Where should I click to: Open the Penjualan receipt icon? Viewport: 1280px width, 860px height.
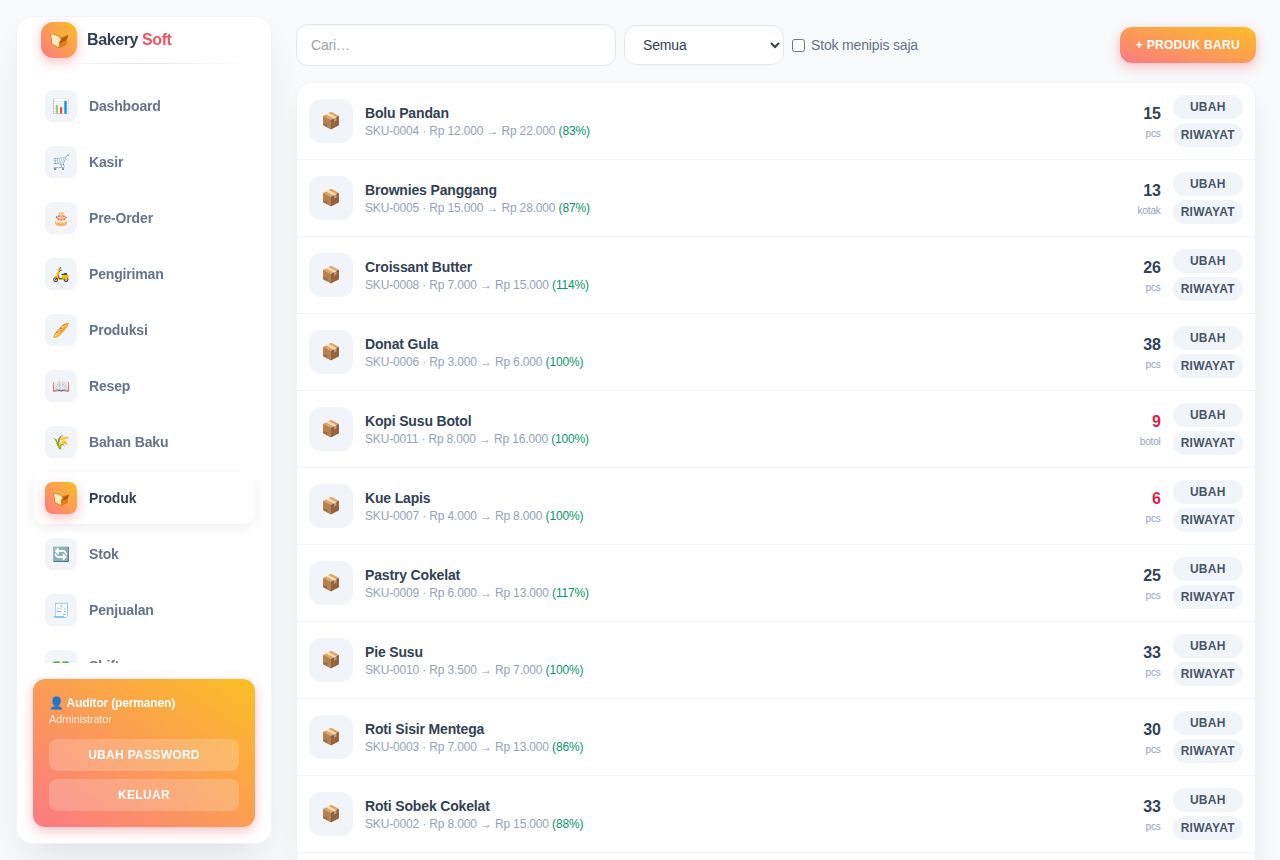click(61, 610)
